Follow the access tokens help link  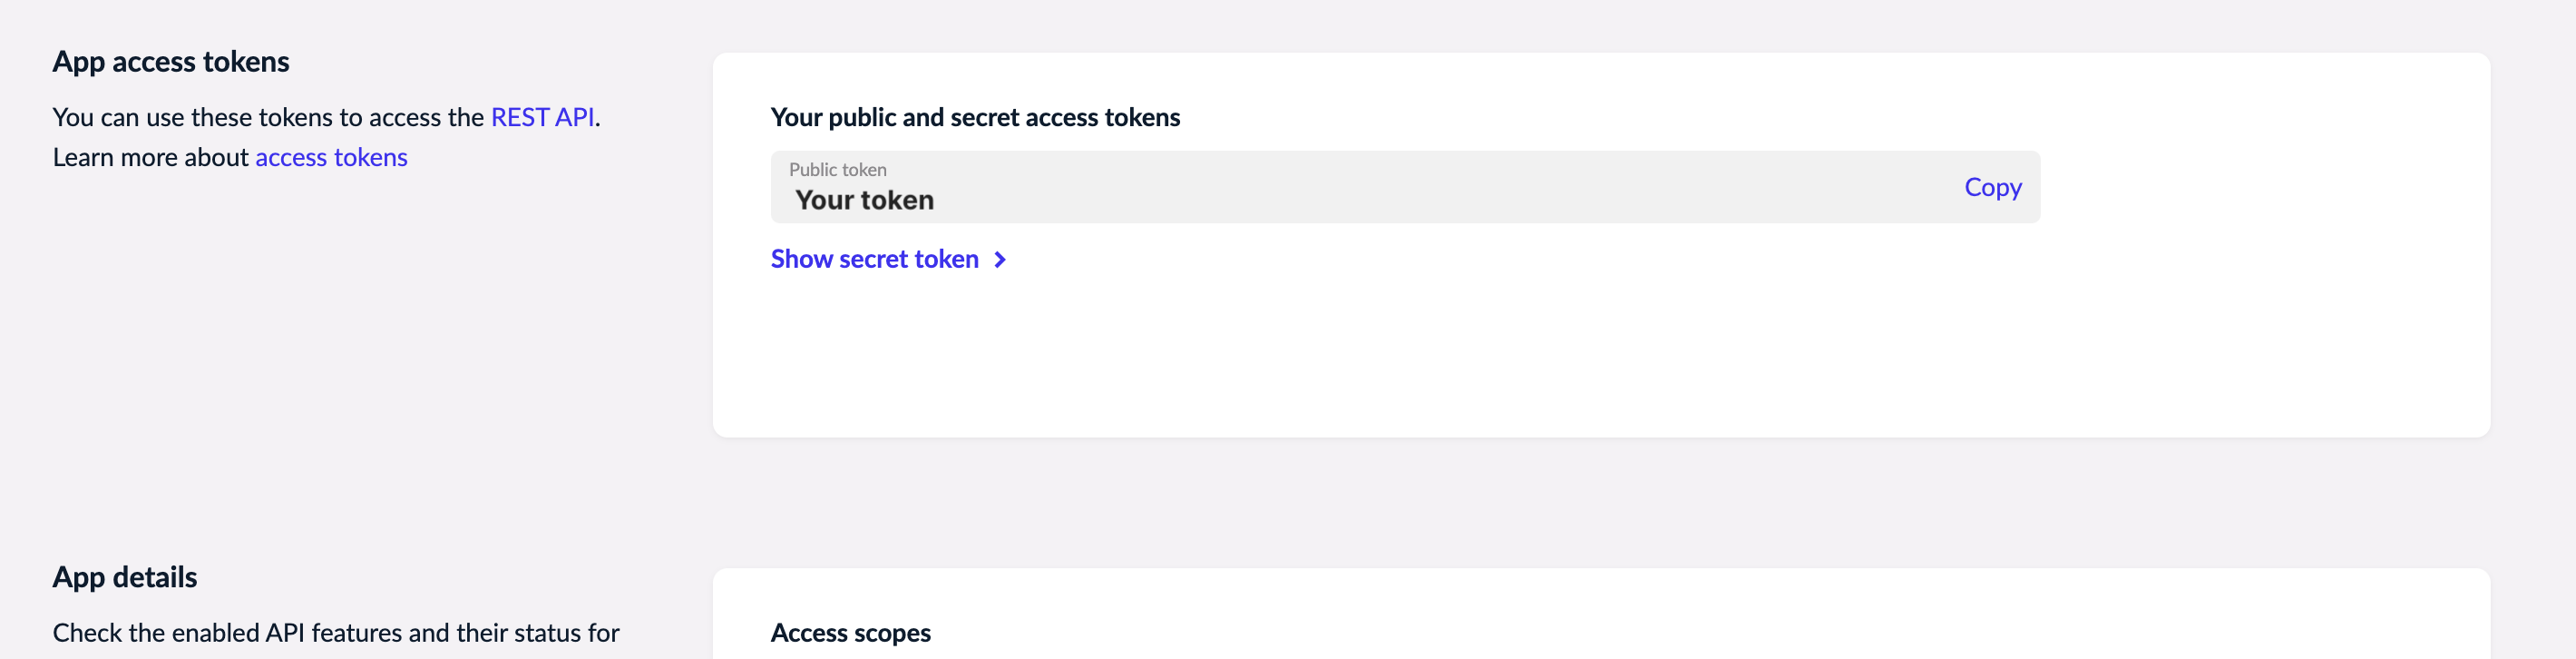tap(331, 157)
